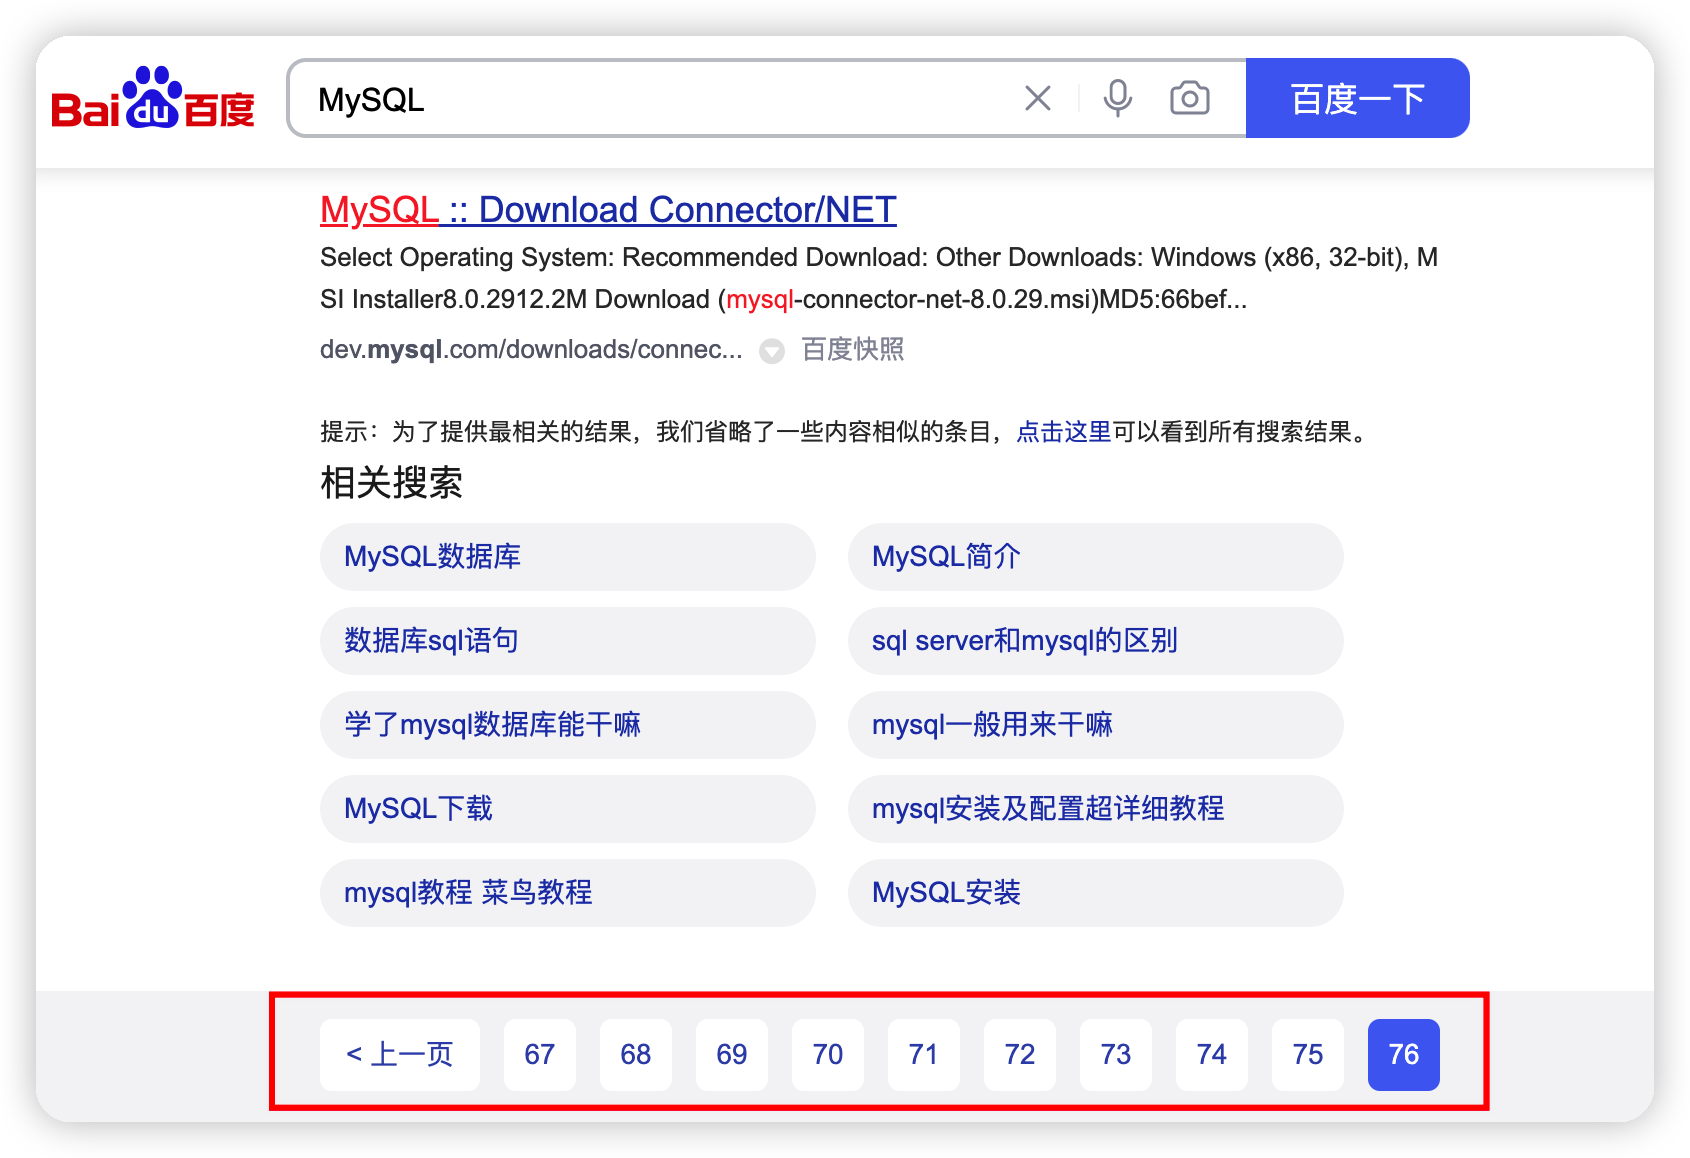Open the 百度快照 cached page link

tap(853, 350)
